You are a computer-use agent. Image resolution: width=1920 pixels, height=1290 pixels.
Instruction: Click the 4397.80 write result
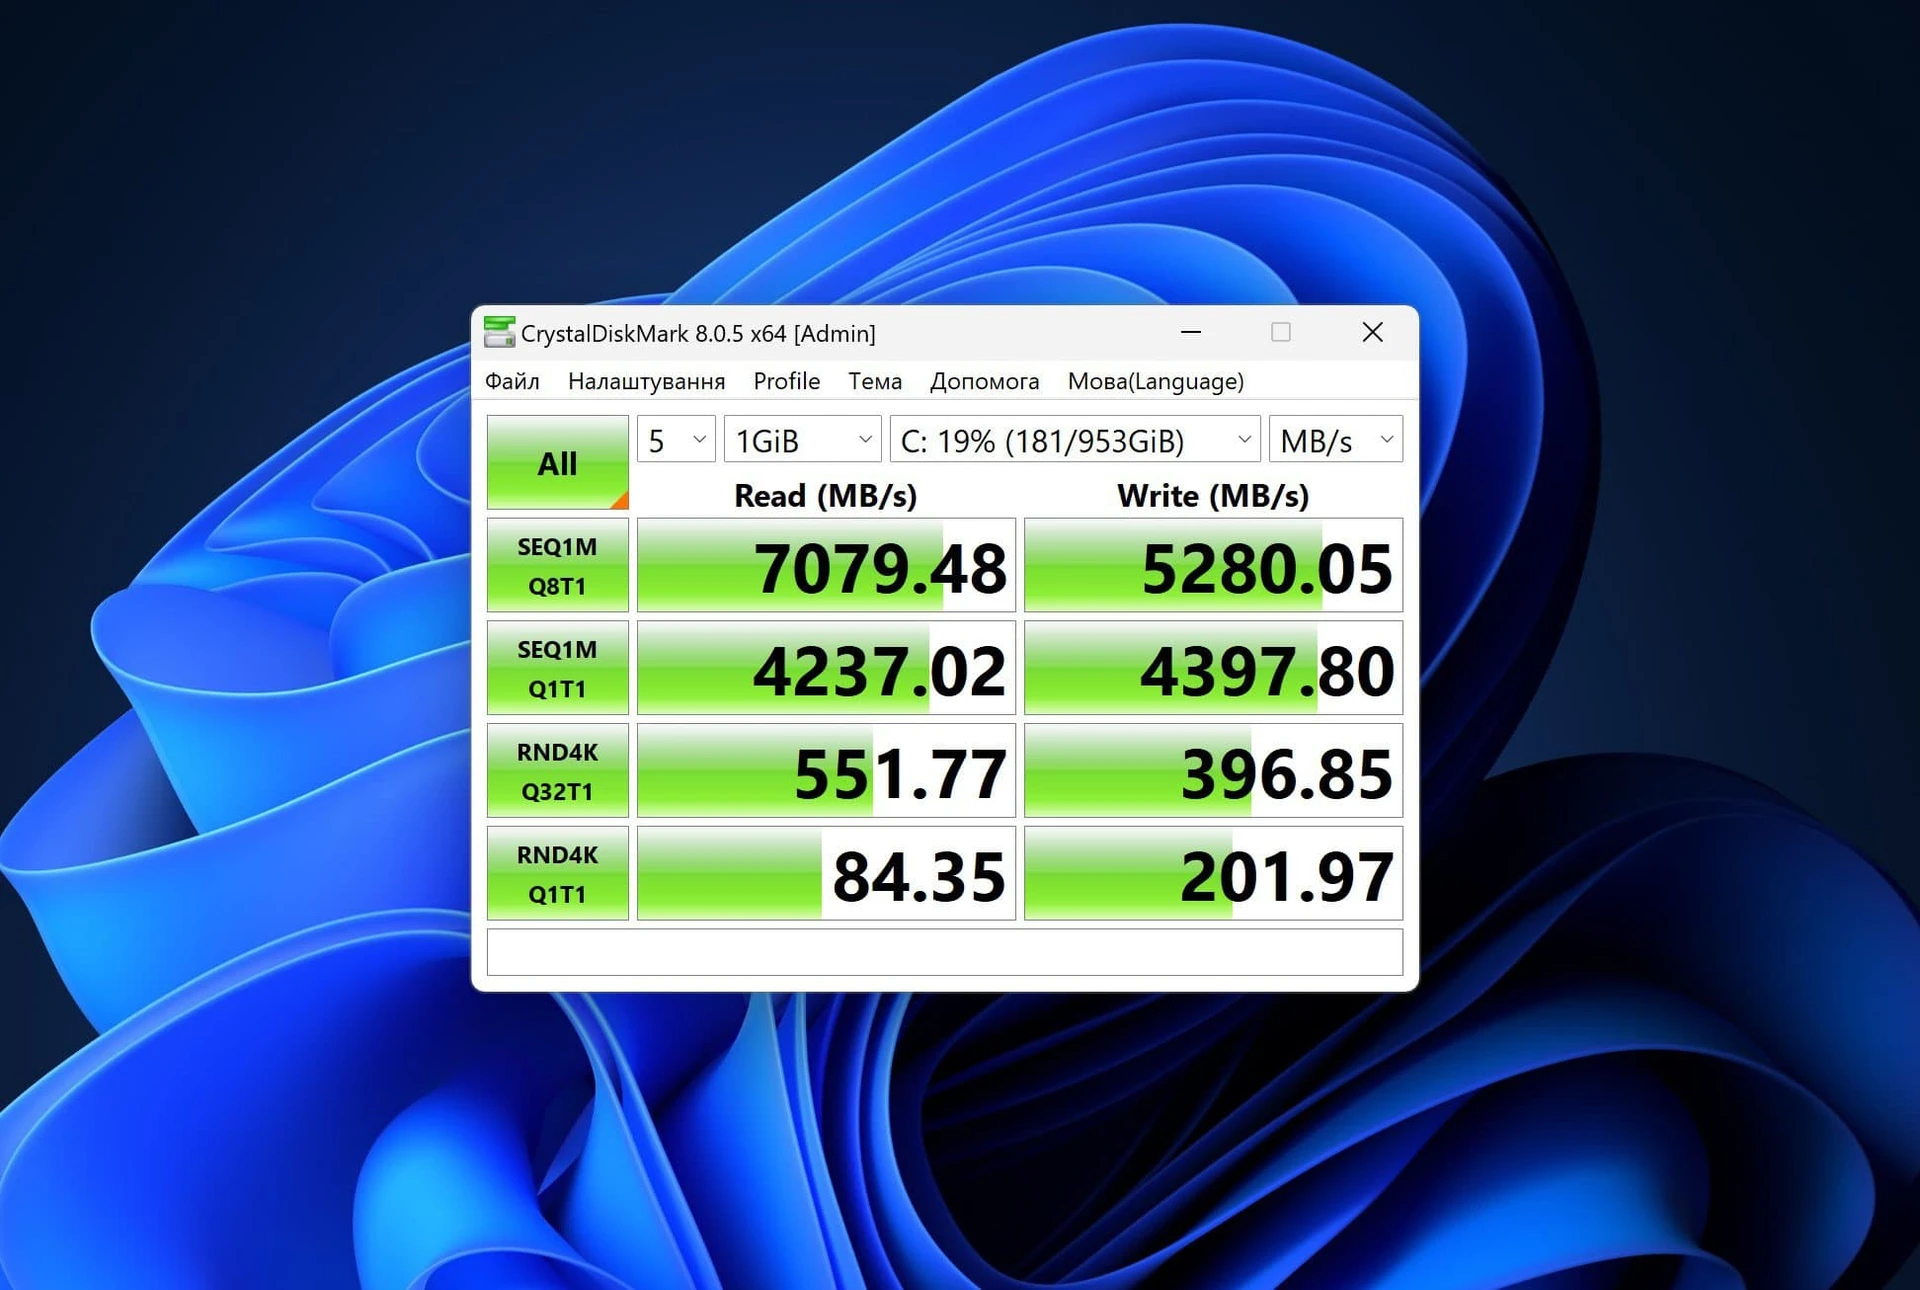[x=1213, y=668]
